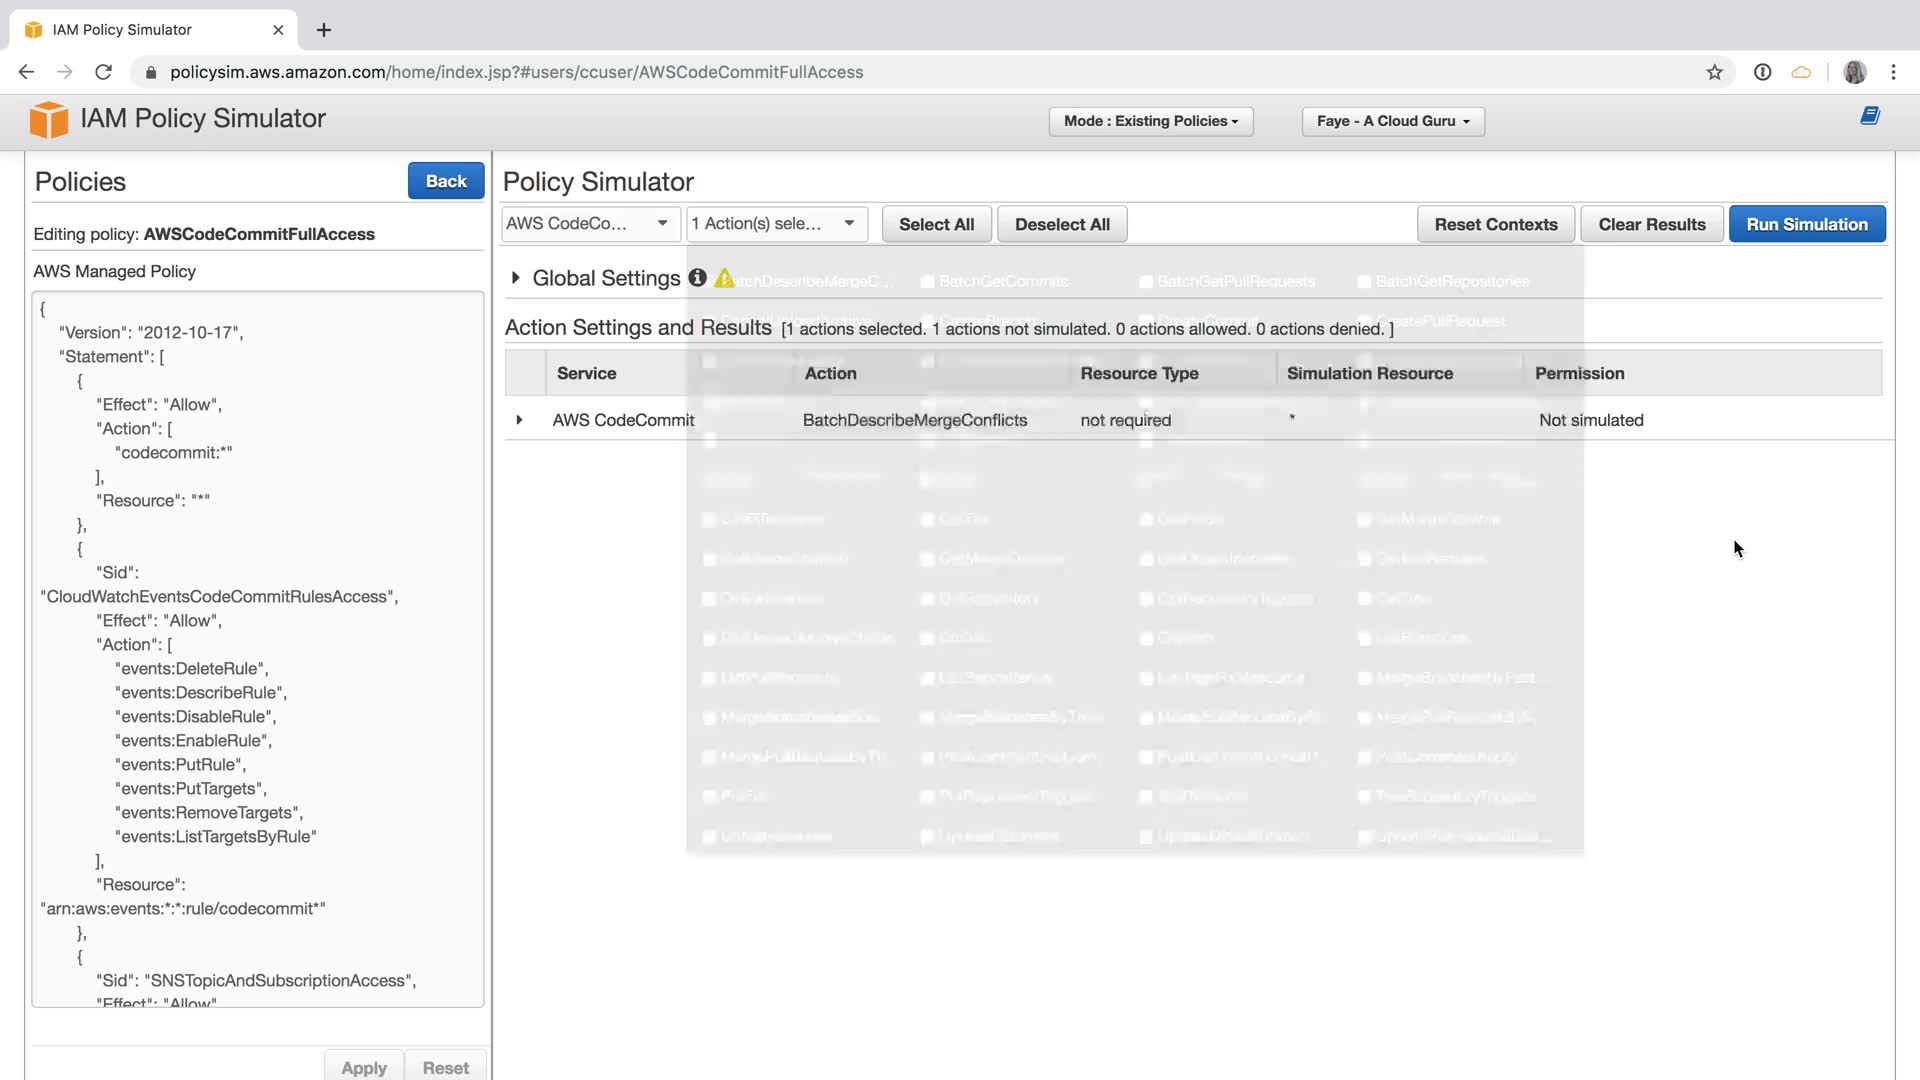Click the AWS orange cube logo

point(48,119)
